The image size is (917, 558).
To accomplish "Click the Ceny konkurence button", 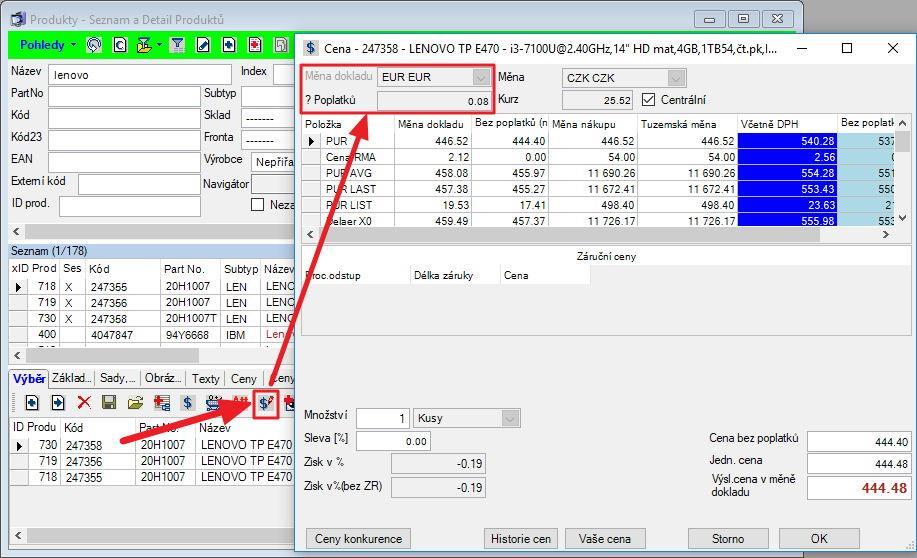I will click(358, 539).
